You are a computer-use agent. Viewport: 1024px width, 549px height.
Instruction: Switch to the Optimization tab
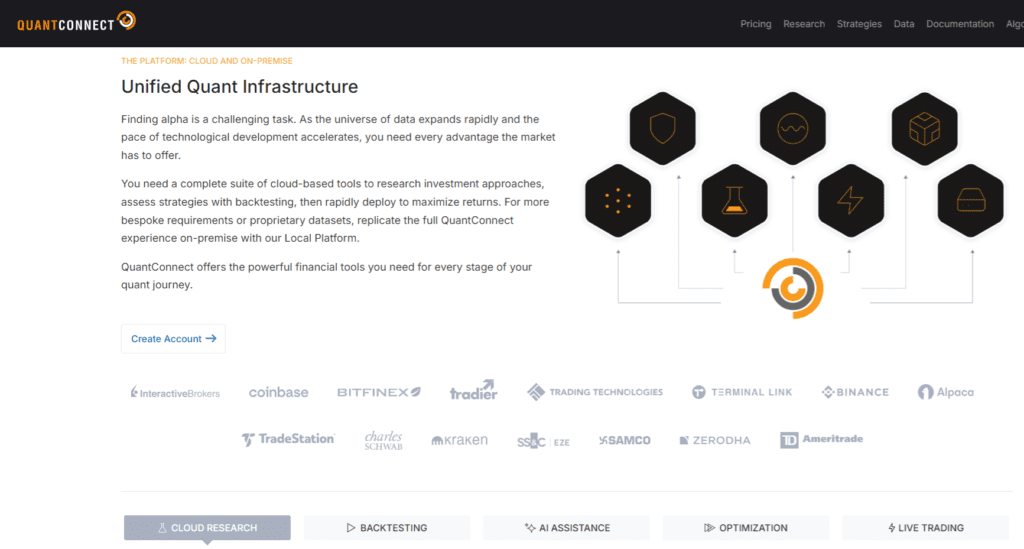tap(746, 527)
